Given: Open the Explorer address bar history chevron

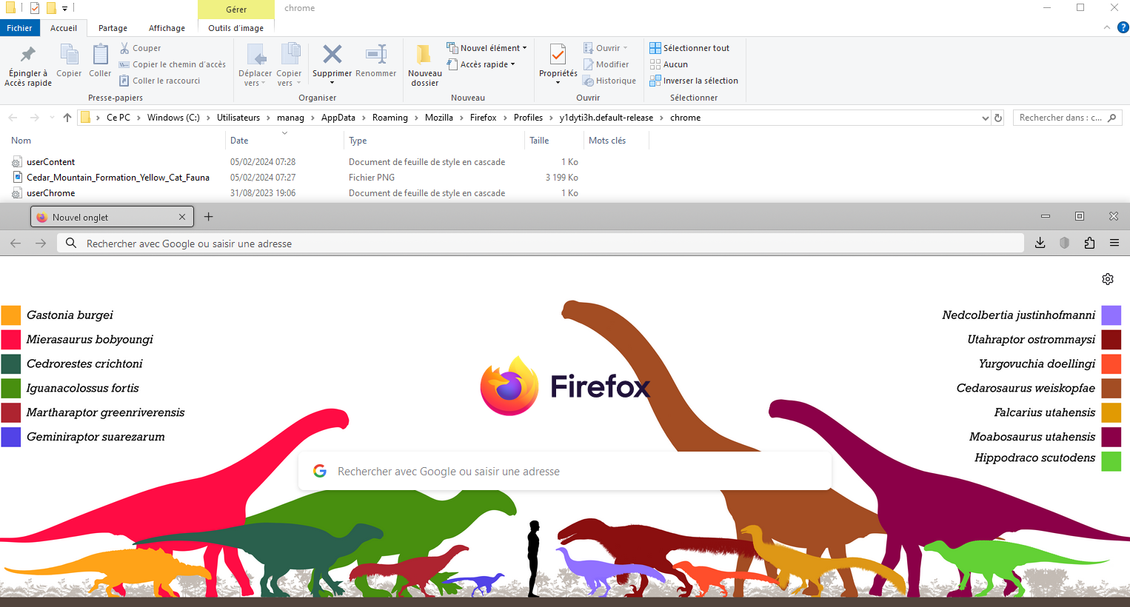Looking at the screenshot, I should click(x=985, y=118).
